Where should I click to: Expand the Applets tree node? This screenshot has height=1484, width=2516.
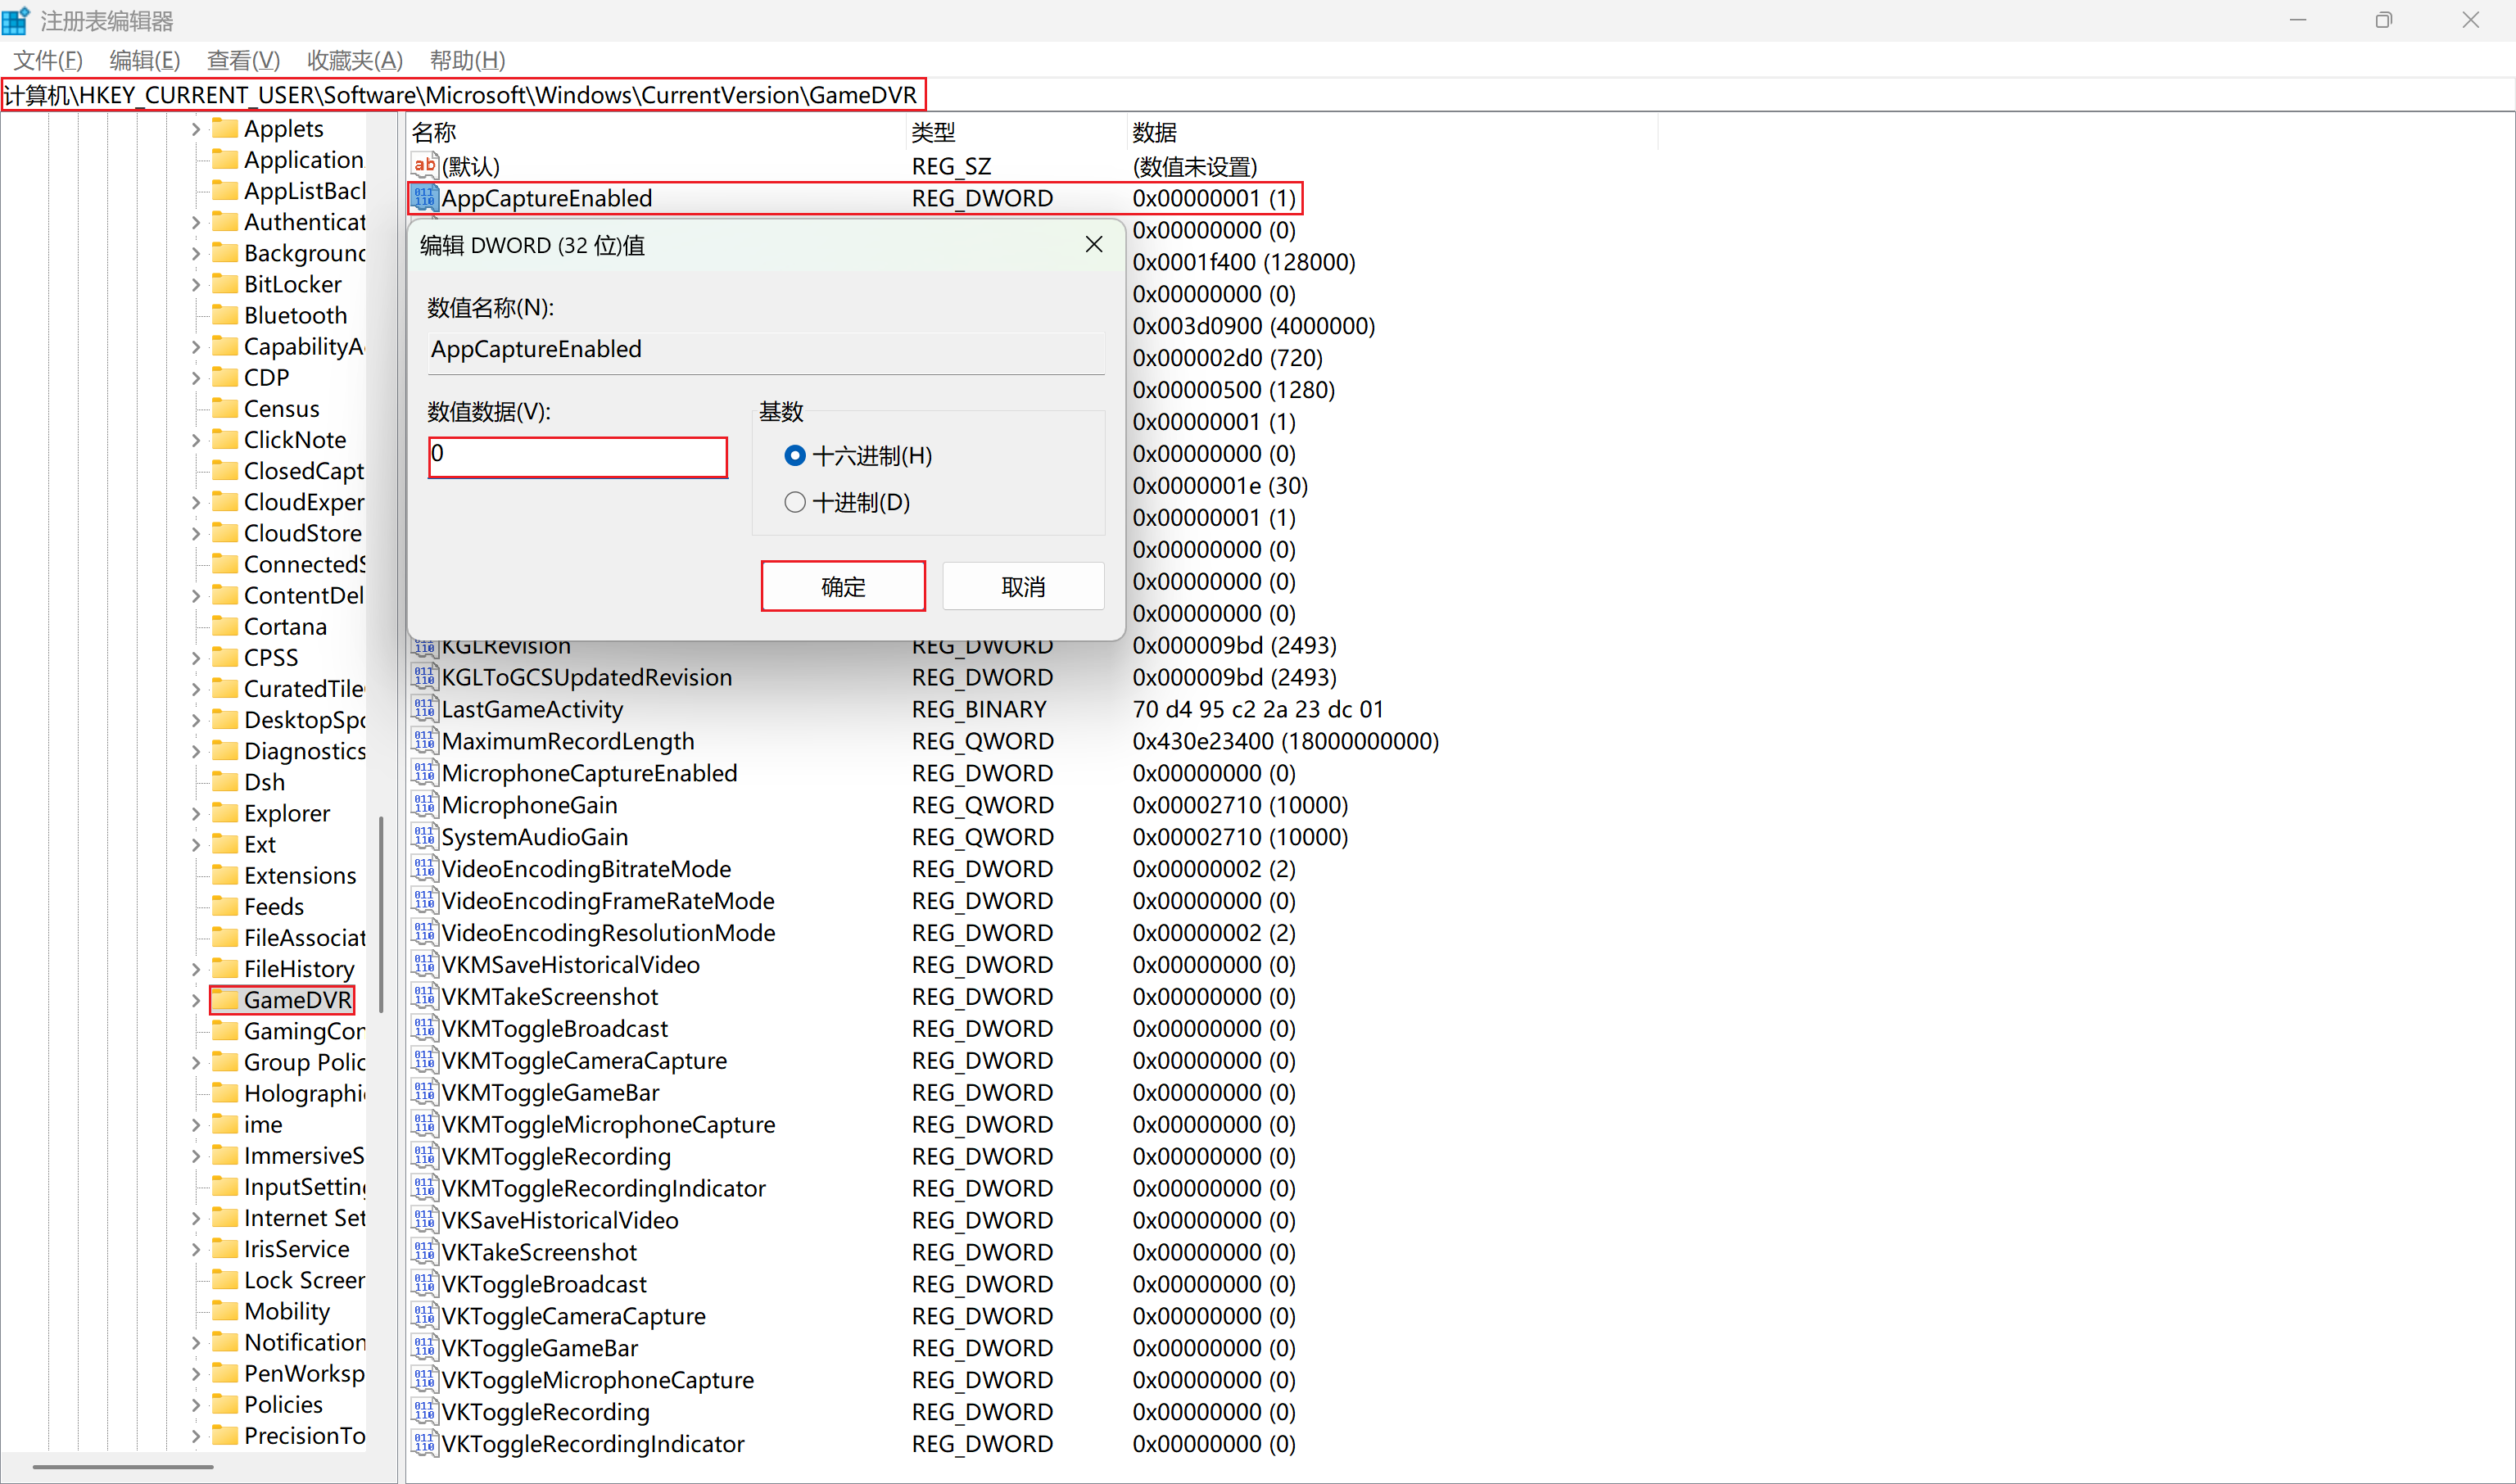(196, 129)
